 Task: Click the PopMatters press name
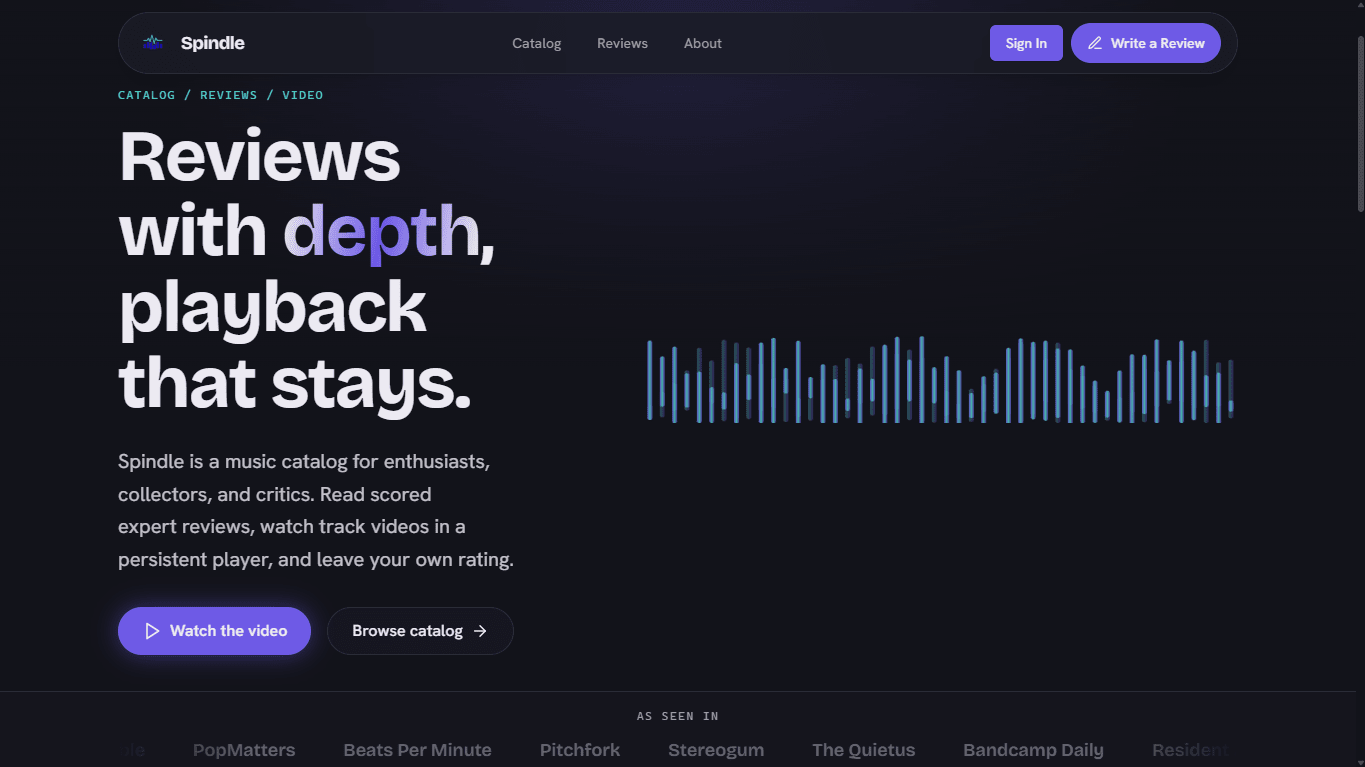coord(244,750)
